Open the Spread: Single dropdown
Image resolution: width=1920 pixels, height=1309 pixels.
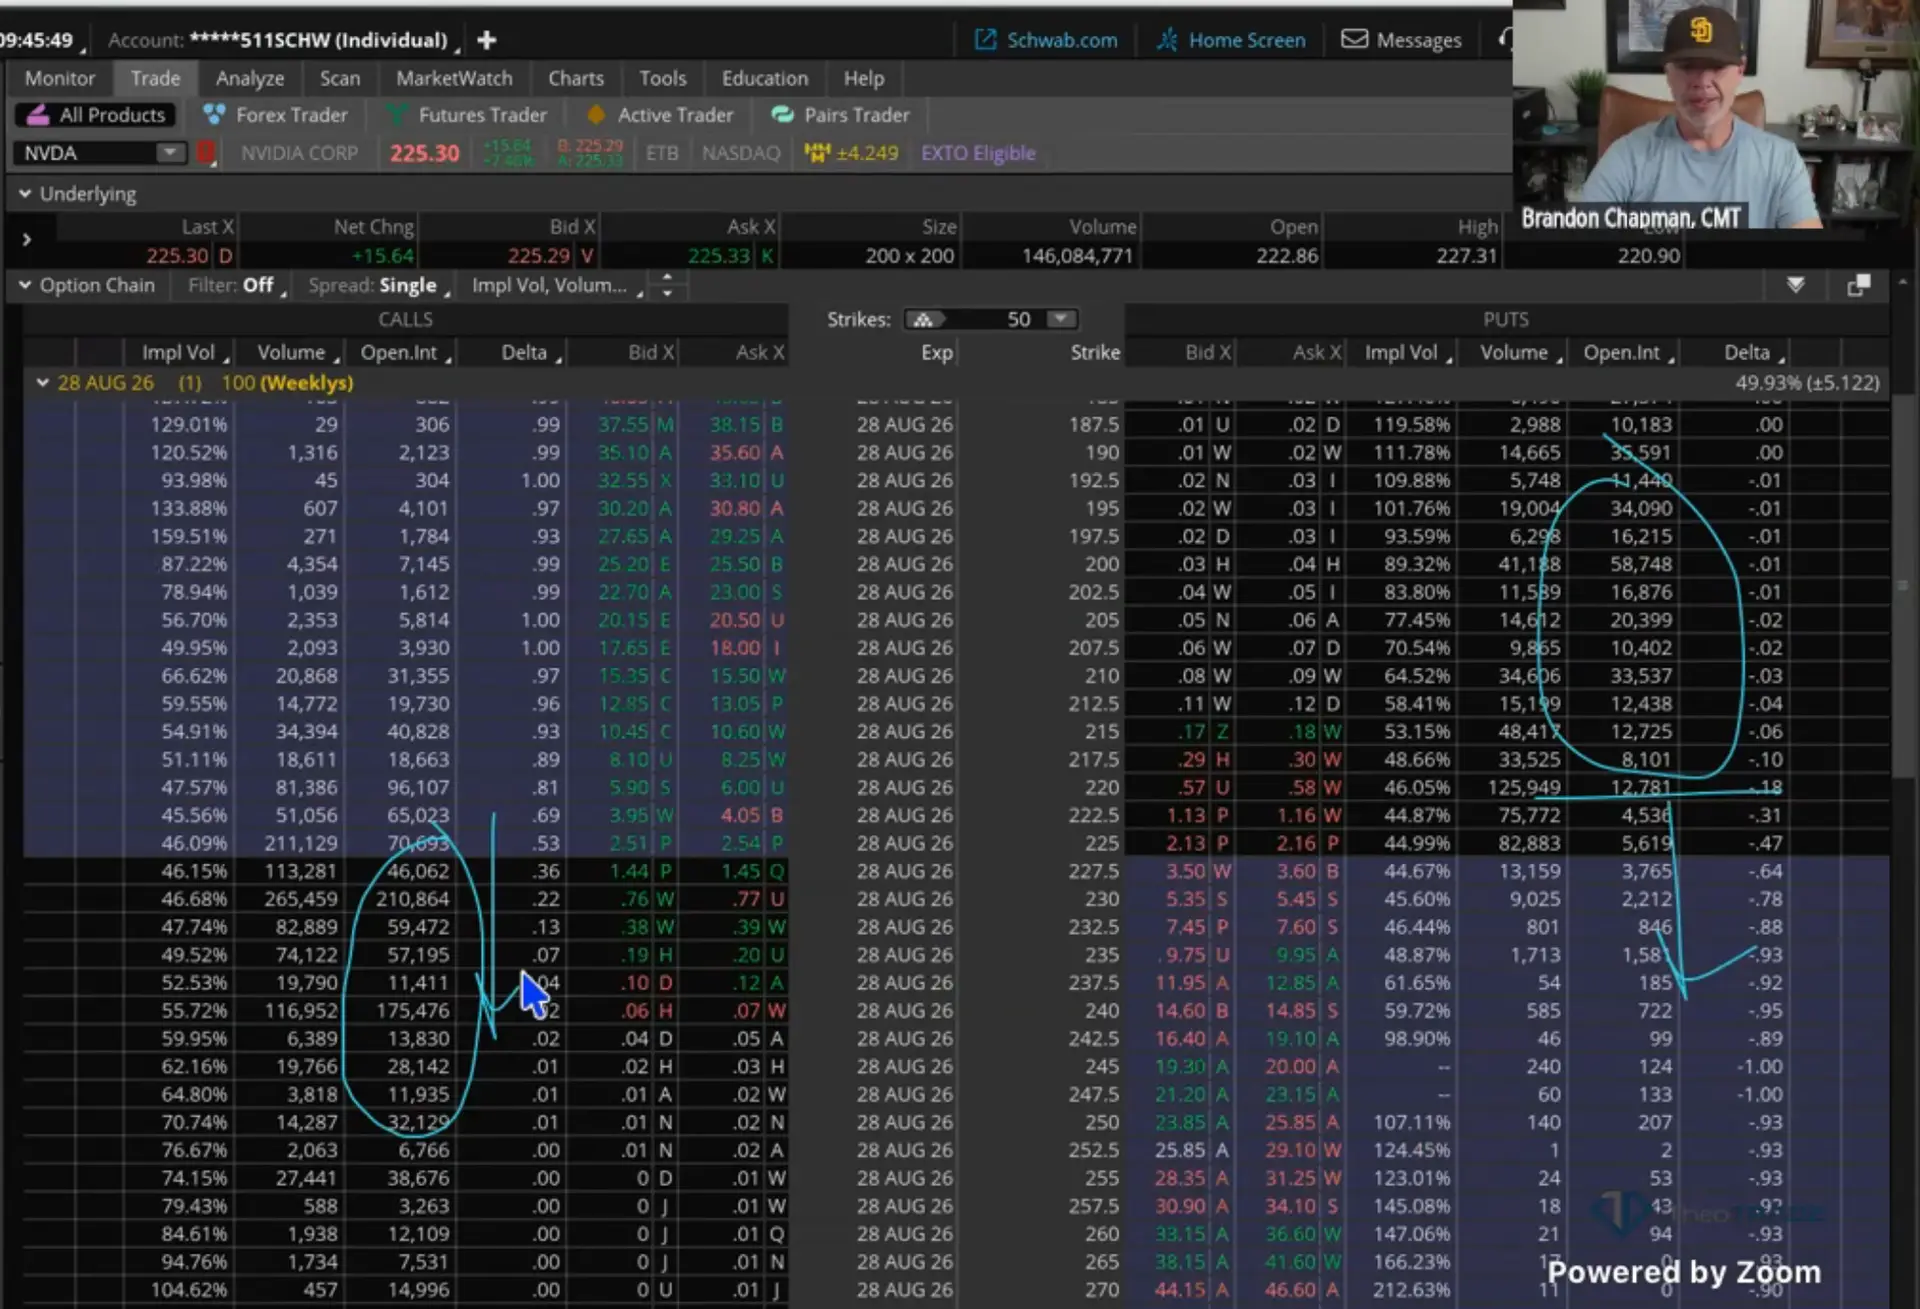380,285
